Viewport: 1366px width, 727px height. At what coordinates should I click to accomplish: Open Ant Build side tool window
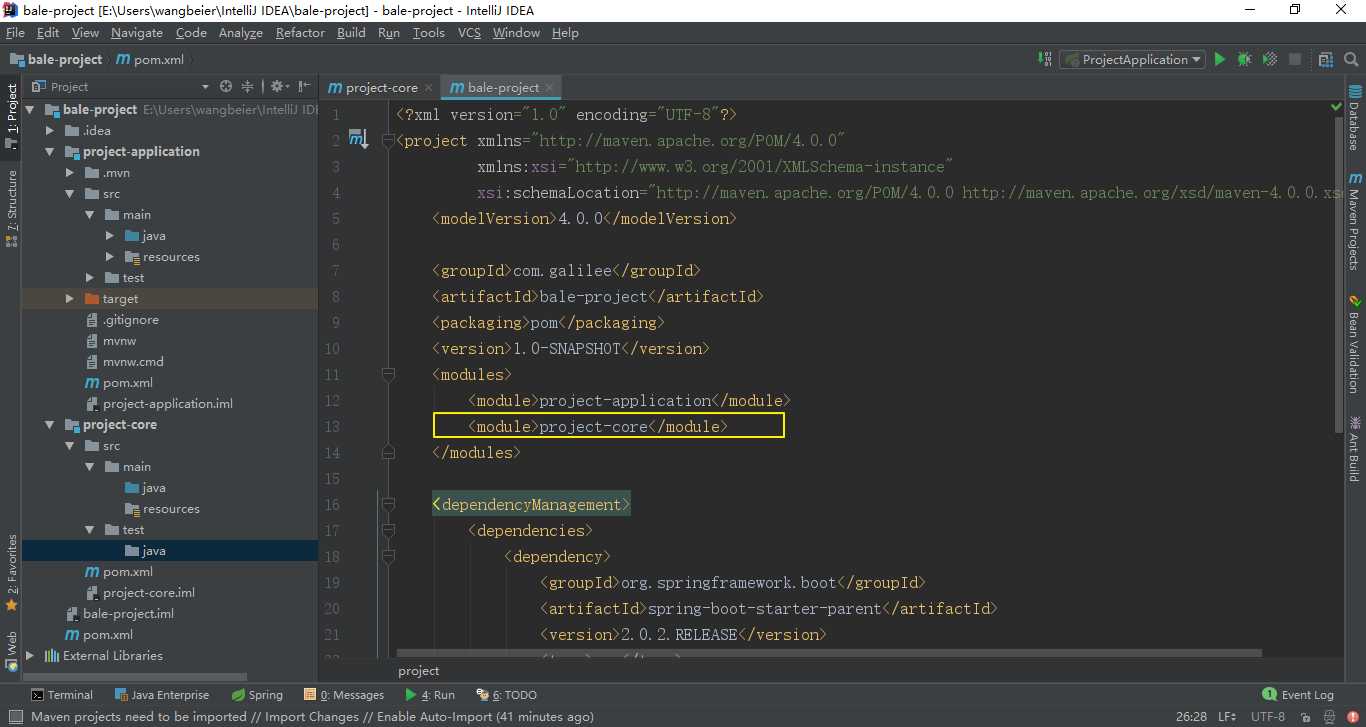[x=1355, y=449]
